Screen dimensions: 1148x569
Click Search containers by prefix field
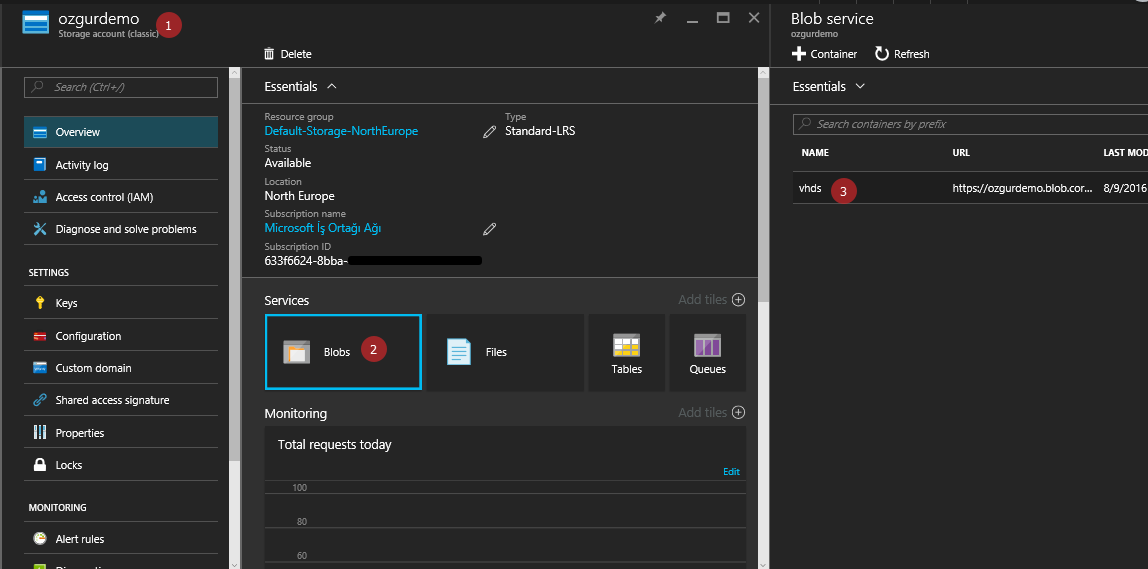970,124
